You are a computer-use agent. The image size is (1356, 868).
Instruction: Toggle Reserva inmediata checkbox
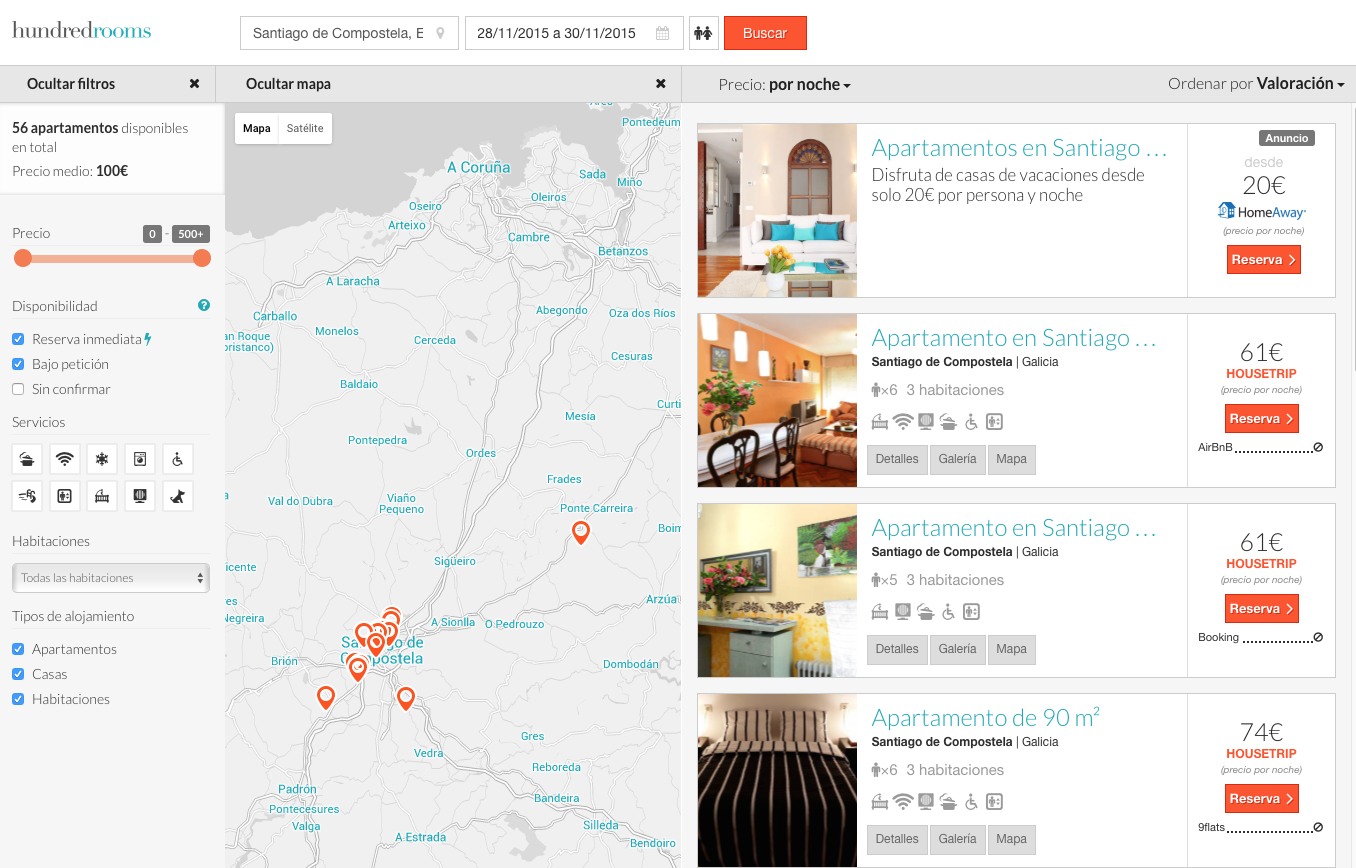18,339
